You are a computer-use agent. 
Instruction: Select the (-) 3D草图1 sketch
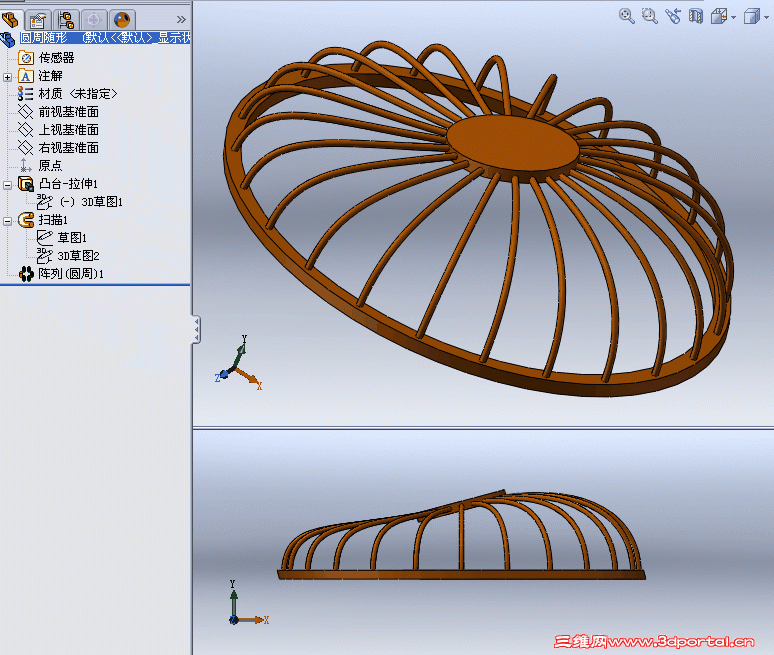(91, 202)
